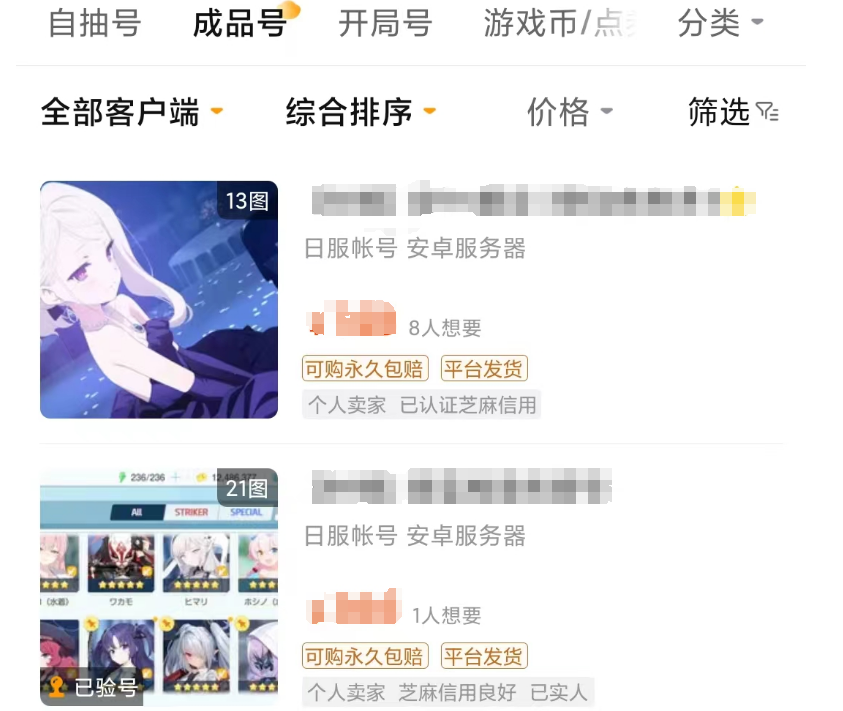Open the second listing's character roster thumbnail

[159, 587]
